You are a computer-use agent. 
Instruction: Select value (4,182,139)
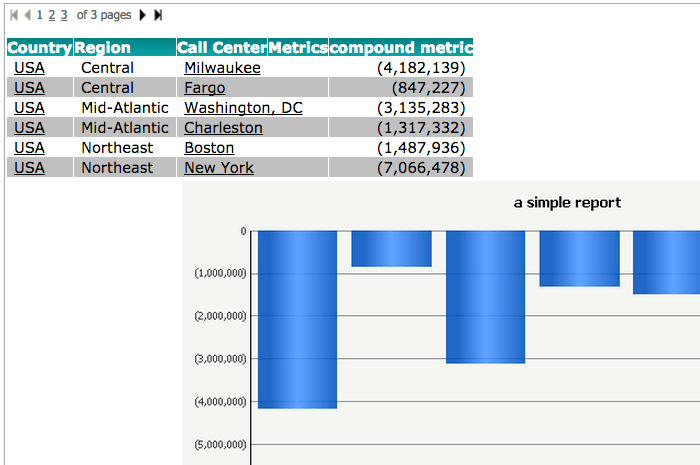[x=421, y=68]
